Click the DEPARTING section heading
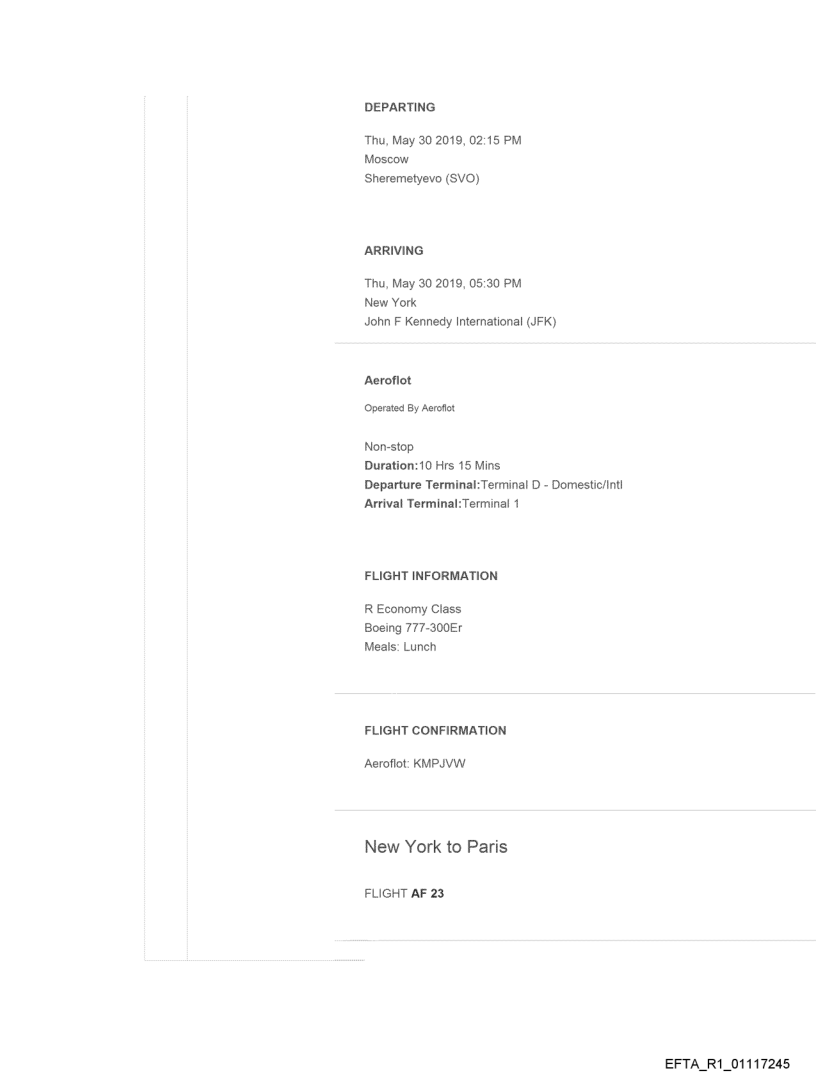 pyautogui.click(x=400, y=107)
